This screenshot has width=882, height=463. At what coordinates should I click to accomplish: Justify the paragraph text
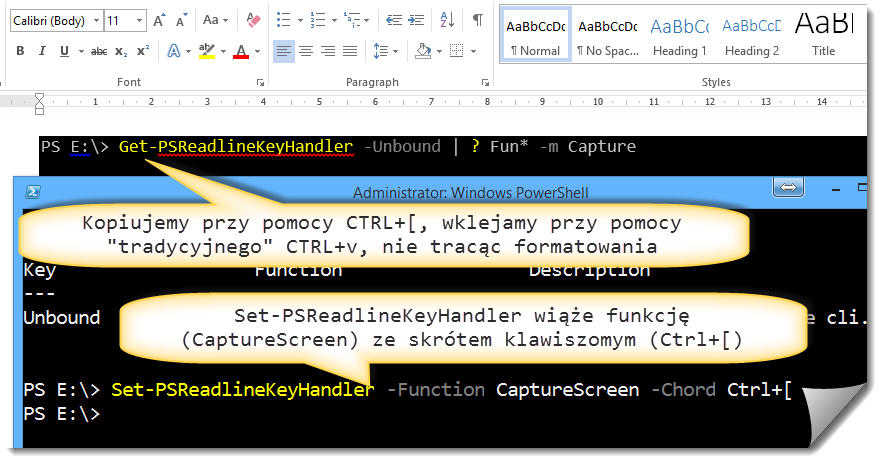click(350, 51)
